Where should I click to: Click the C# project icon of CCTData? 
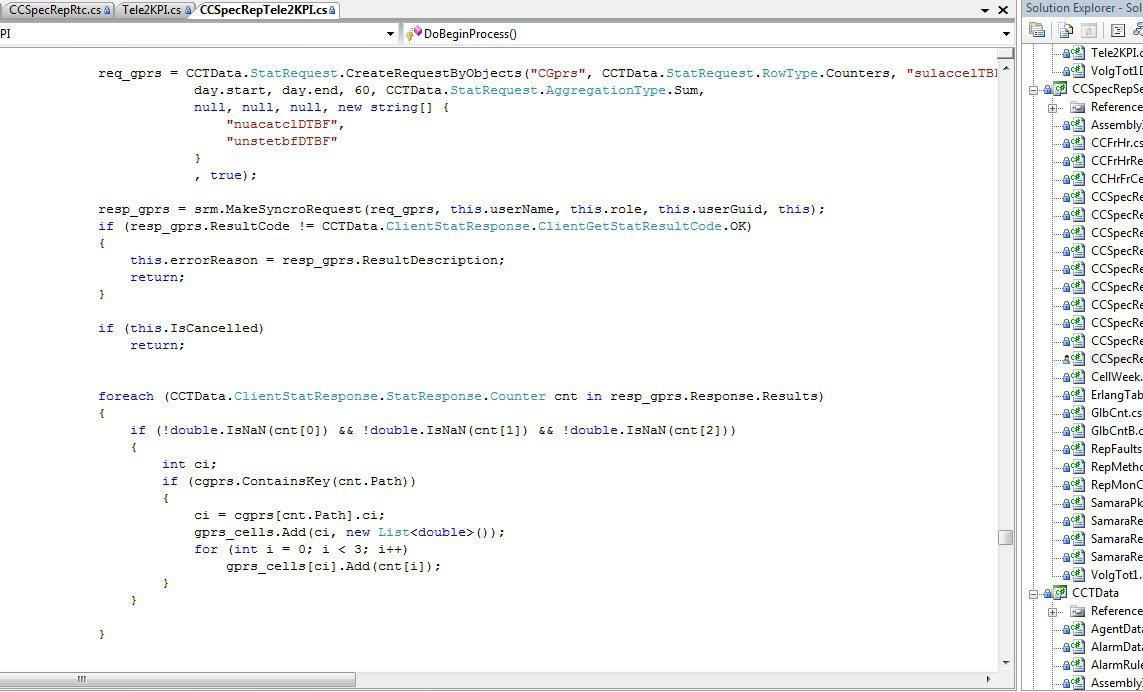1061,593
